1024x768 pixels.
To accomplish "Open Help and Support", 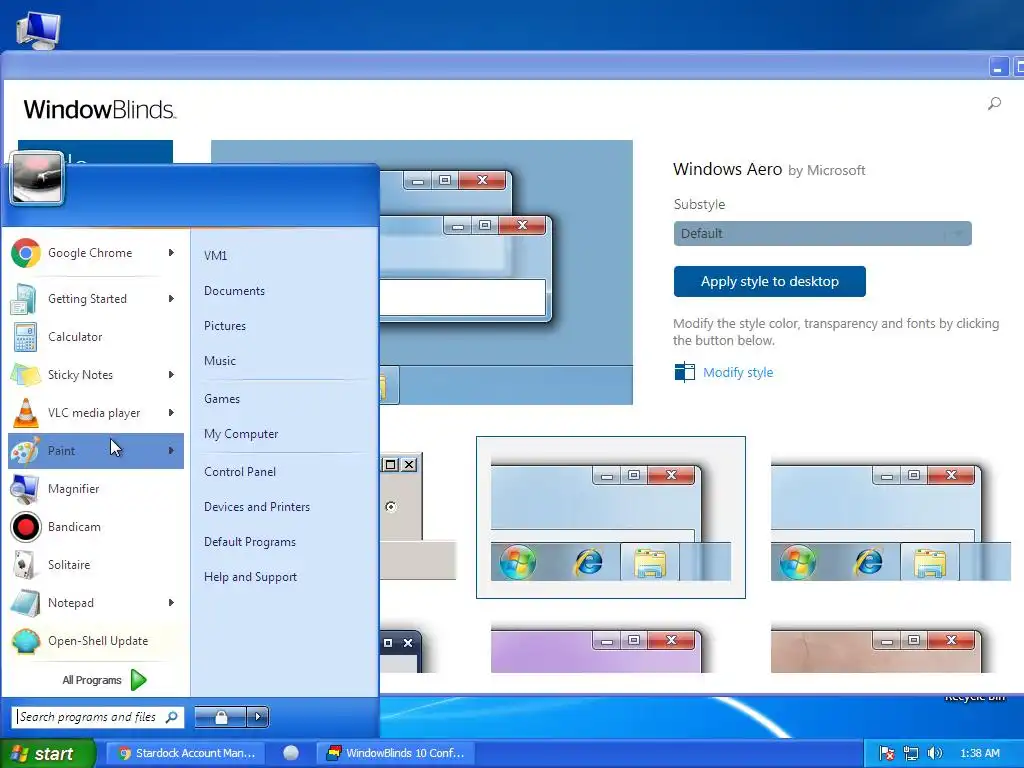I will 250,577.
